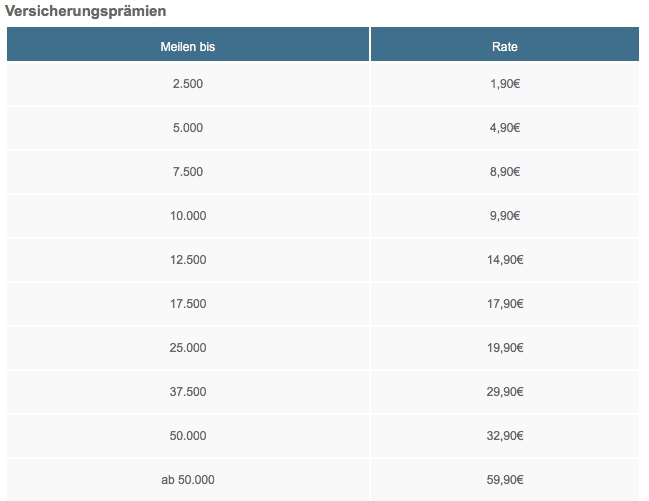
Task: Select the 25.000 miles cell
Action: point(188,348)
